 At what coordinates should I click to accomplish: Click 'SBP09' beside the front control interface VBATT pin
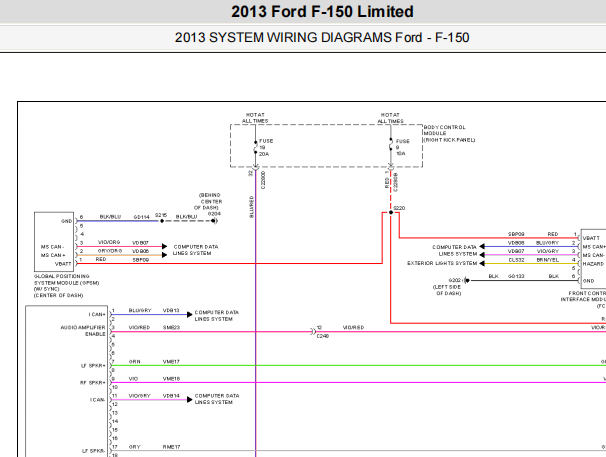pyautogui.click(x=516, y=234)
